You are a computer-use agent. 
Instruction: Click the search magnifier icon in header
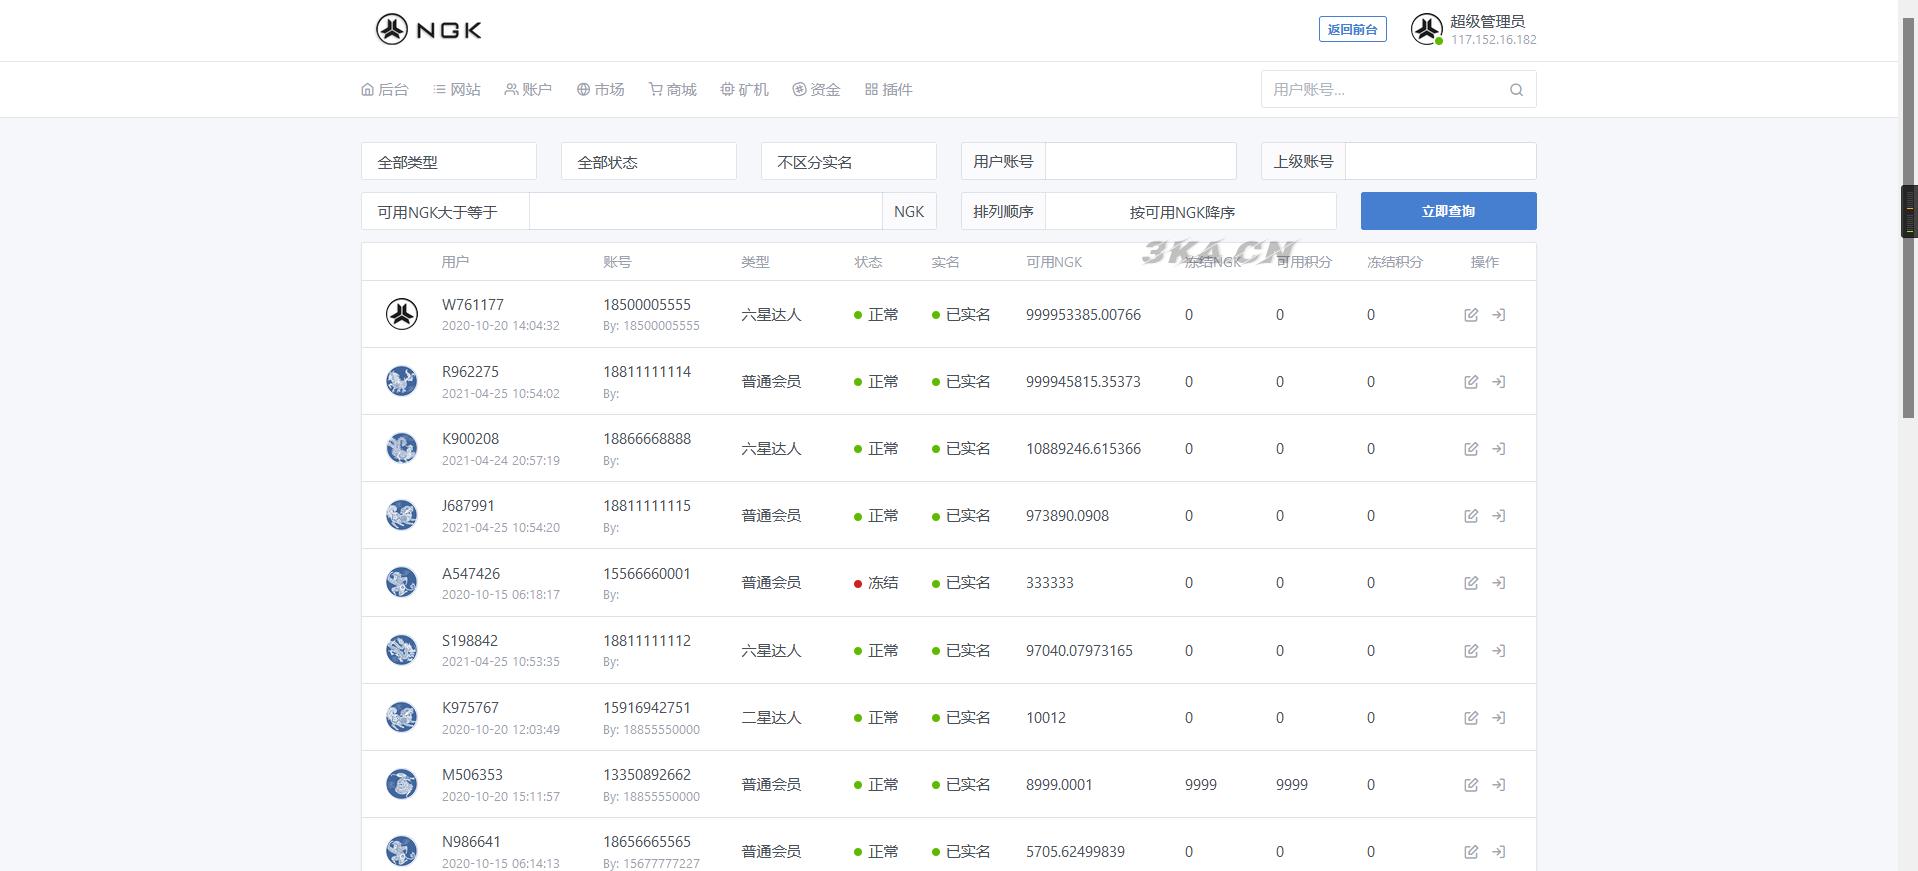click(x=1516, y=90)
